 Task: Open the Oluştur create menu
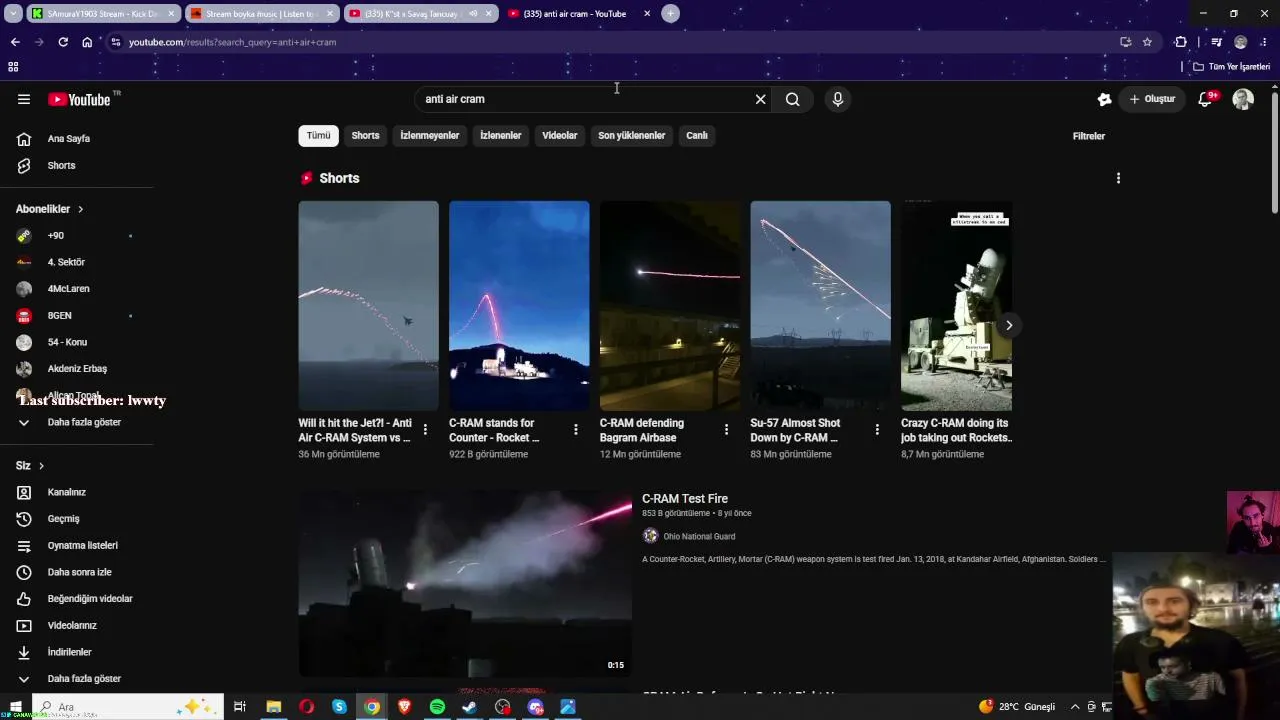(1152, 99)
